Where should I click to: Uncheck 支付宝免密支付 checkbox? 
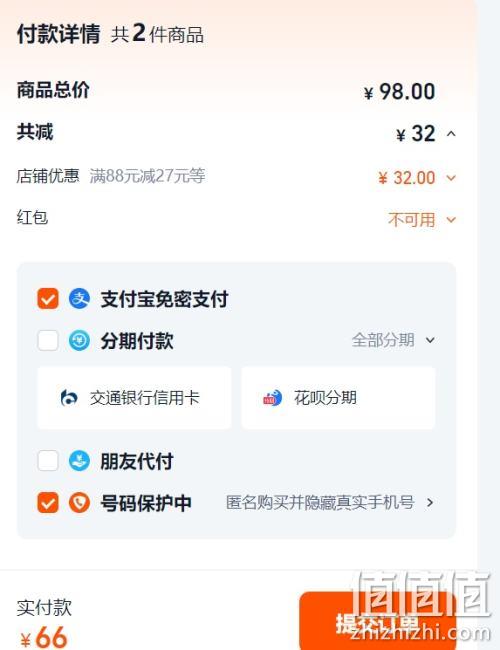click(x=48, y=298)
